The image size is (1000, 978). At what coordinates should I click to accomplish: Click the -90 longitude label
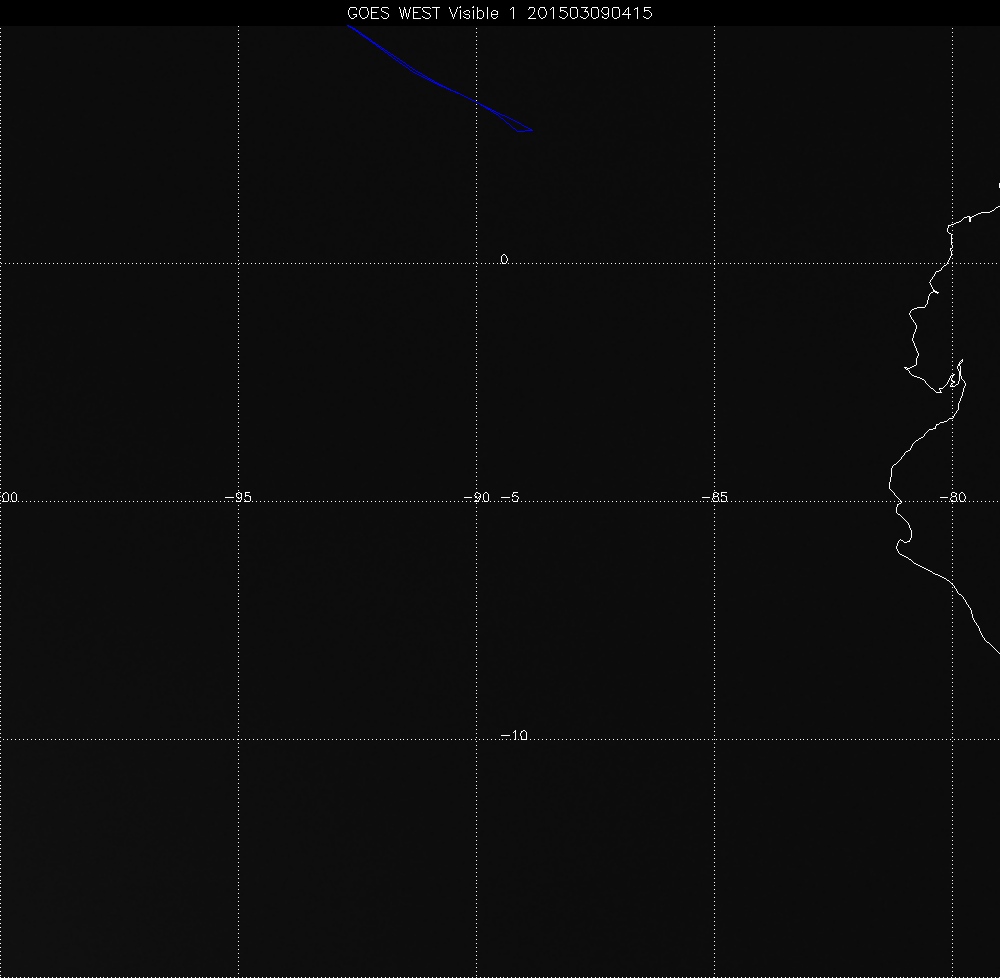tap(479, 498)
